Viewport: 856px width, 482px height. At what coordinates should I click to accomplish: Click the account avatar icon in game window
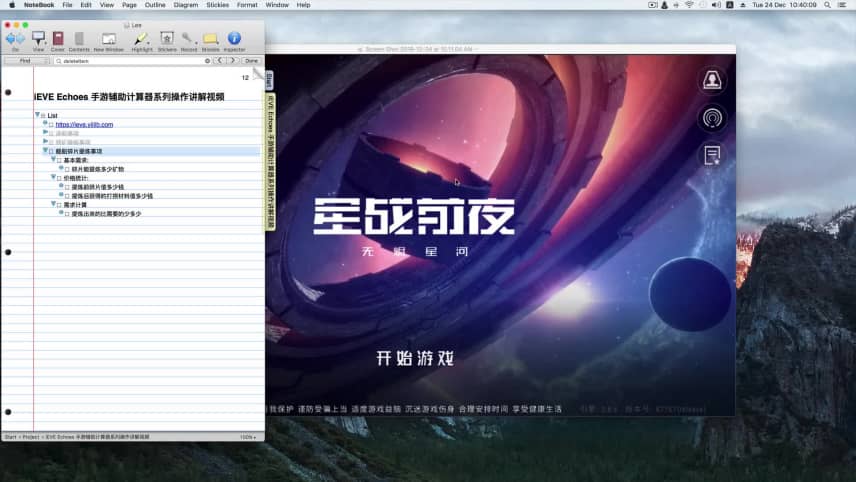click(712, 81)
